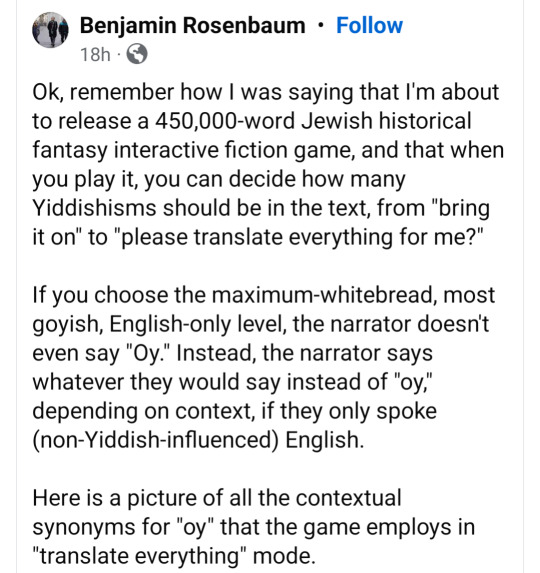Click the '450,000-word' text in the post
This screenshot has width=540, height=573.
coord(225,121)
